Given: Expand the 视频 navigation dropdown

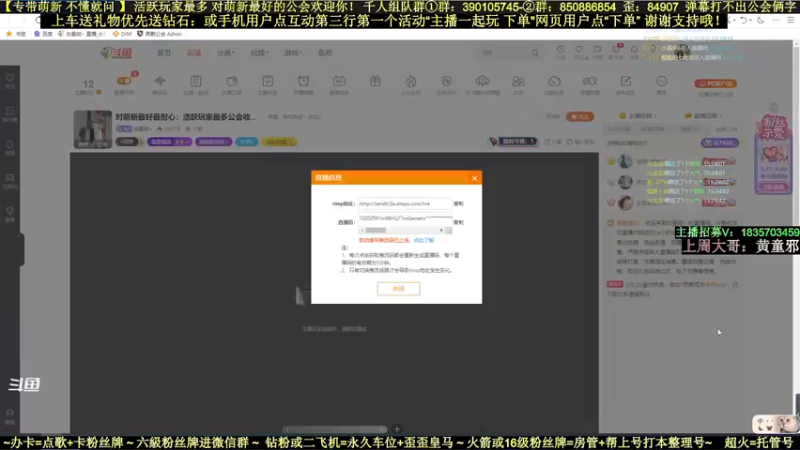Looking at the screenshot, I should pos(259,53).
